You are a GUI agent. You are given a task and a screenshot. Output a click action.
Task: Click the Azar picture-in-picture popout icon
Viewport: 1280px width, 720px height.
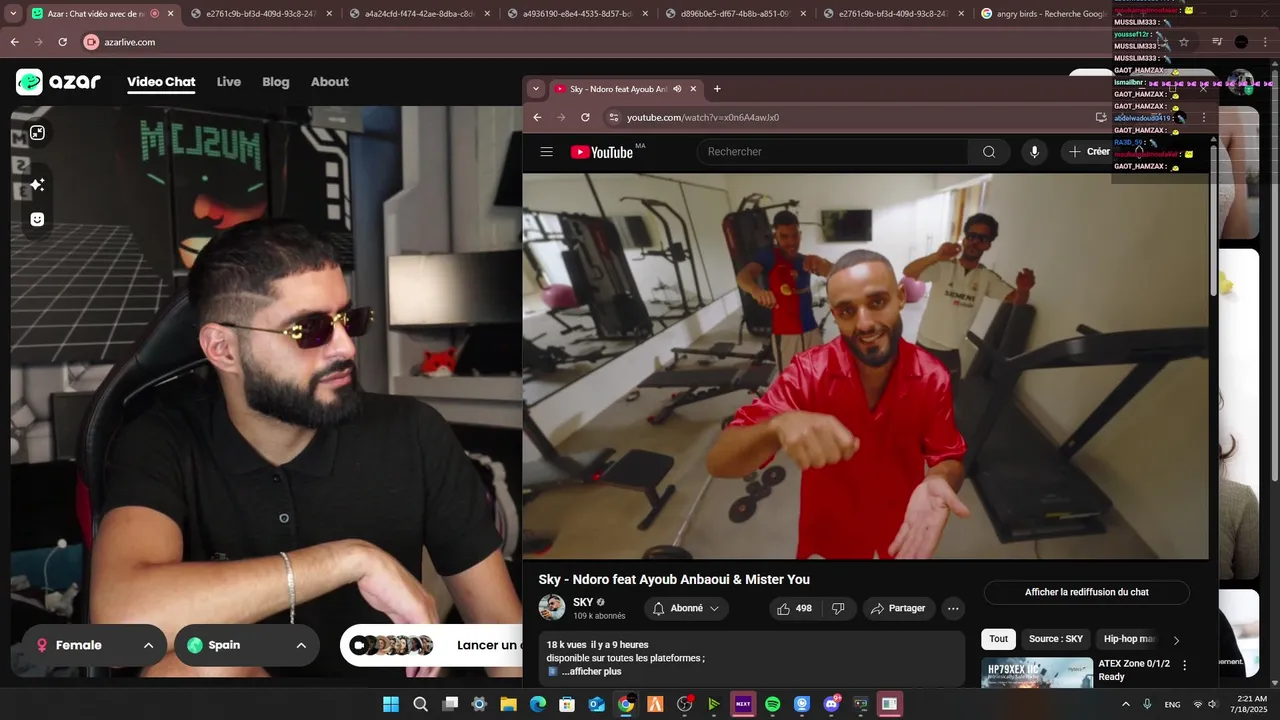(37, 133)
